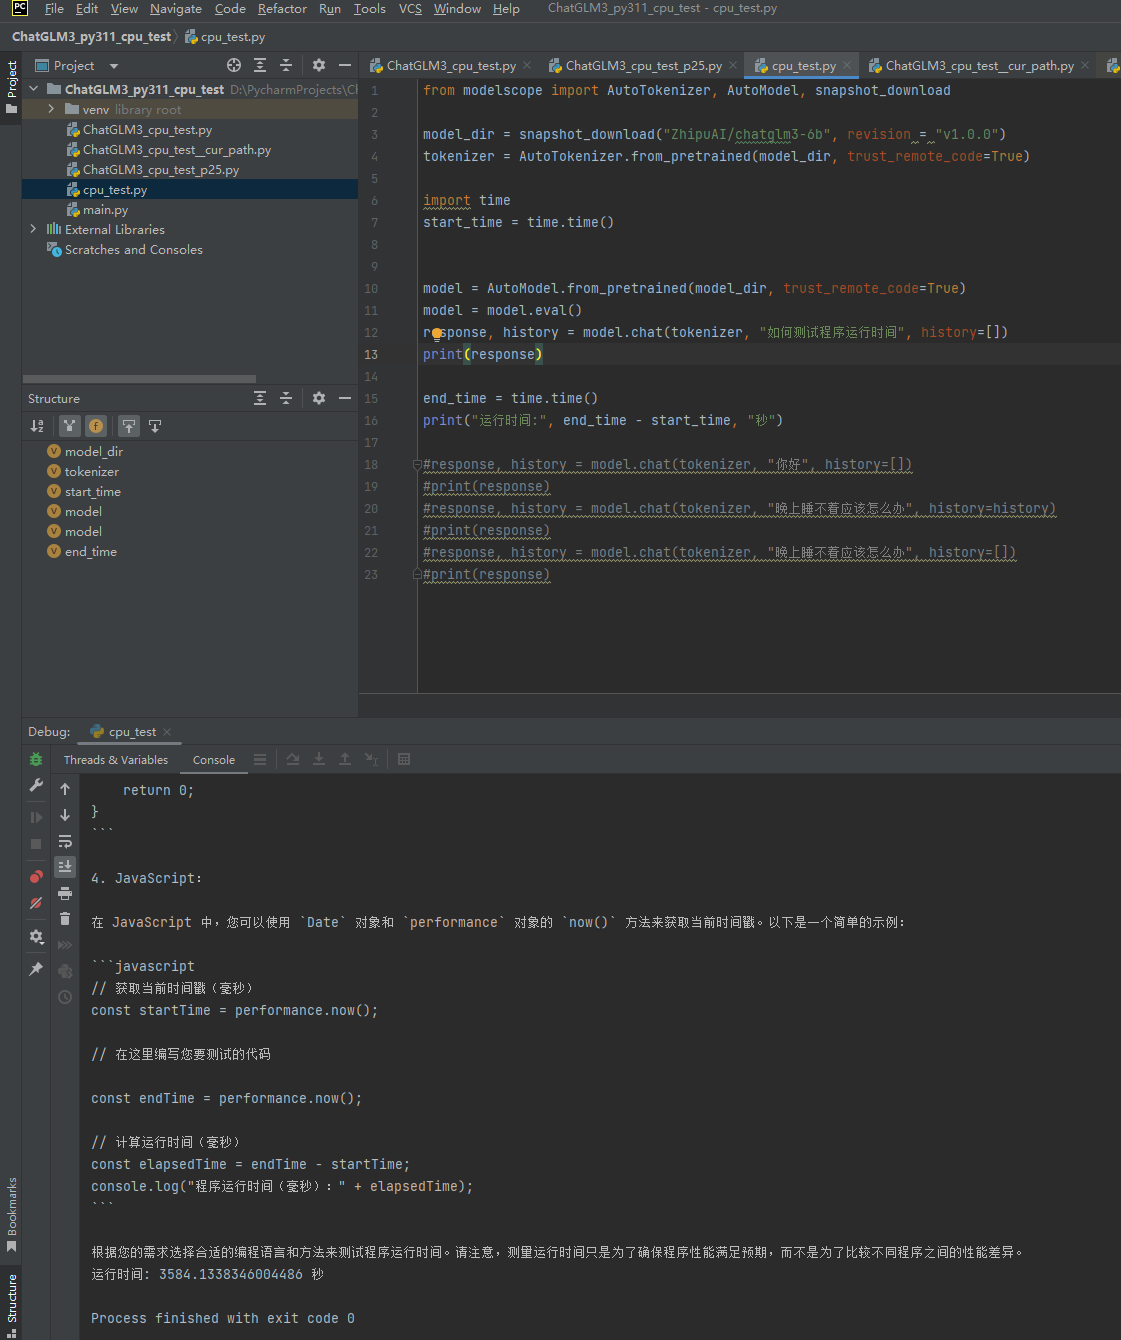The width and height of the screenshot is (1121, 1340).
Task: Collapse code fold marker at line 18
Action: pyautogui.click(x=417, y=465)
